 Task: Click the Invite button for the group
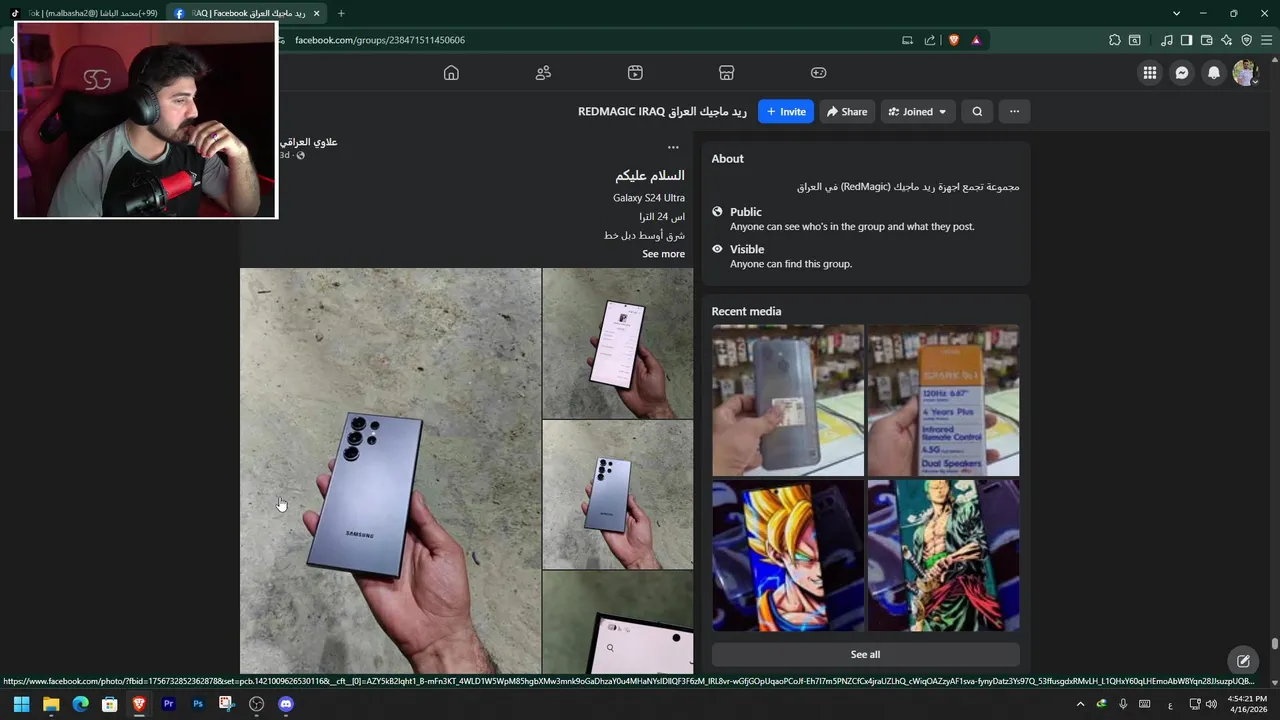[x=786, y=112]
